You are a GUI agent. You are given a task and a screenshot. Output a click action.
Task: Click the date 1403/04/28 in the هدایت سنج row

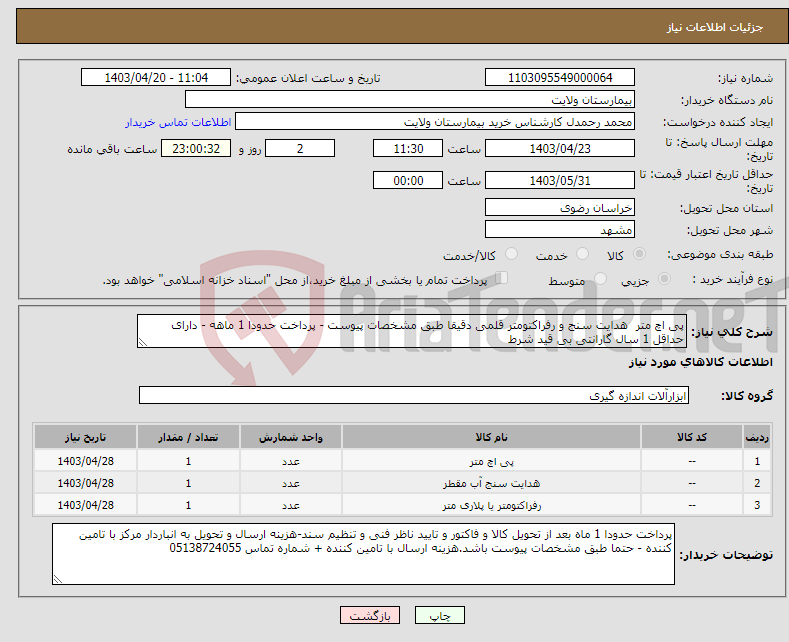point(86,484)
